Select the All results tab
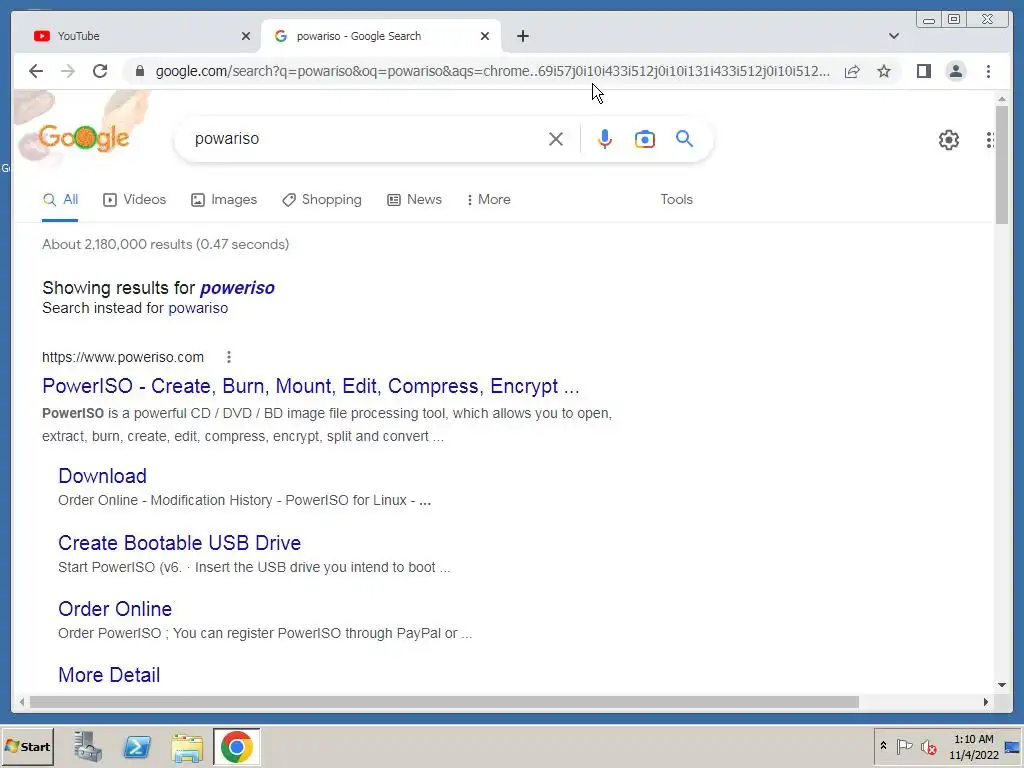The width and height of the screenshot is (1024, 768). coord(60,200)
